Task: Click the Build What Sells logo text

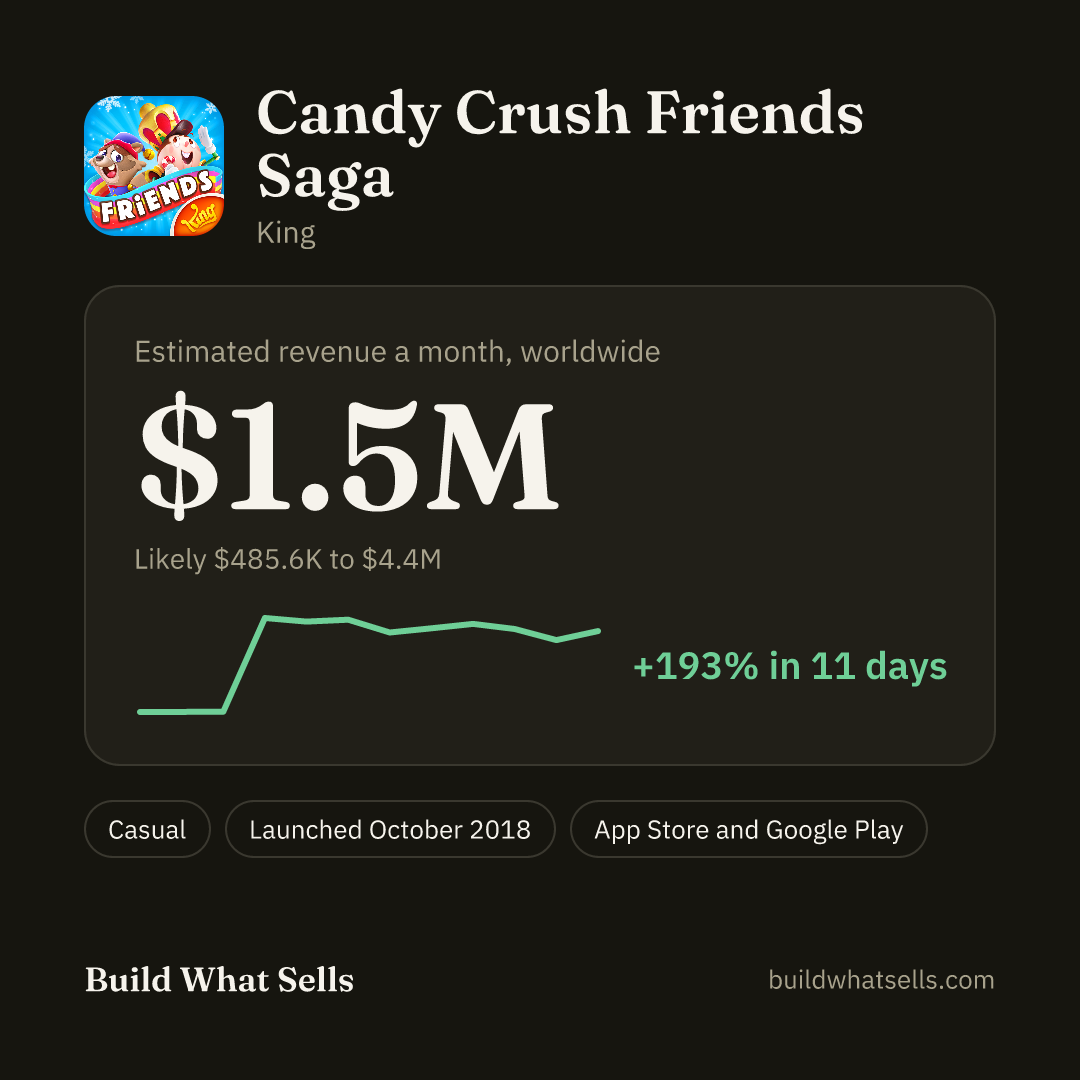Action: point(219,979)
